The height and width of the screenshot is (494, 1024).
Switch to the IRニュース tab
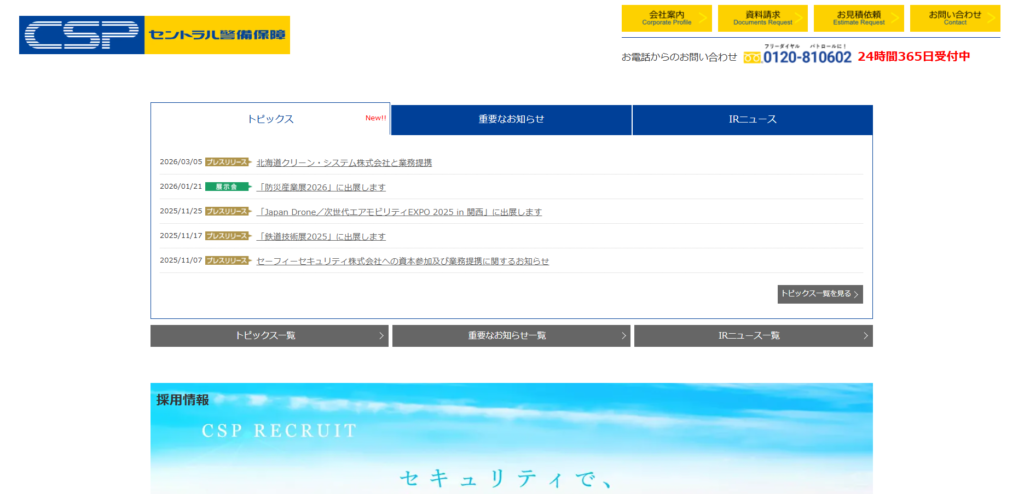tap(752, 119)
